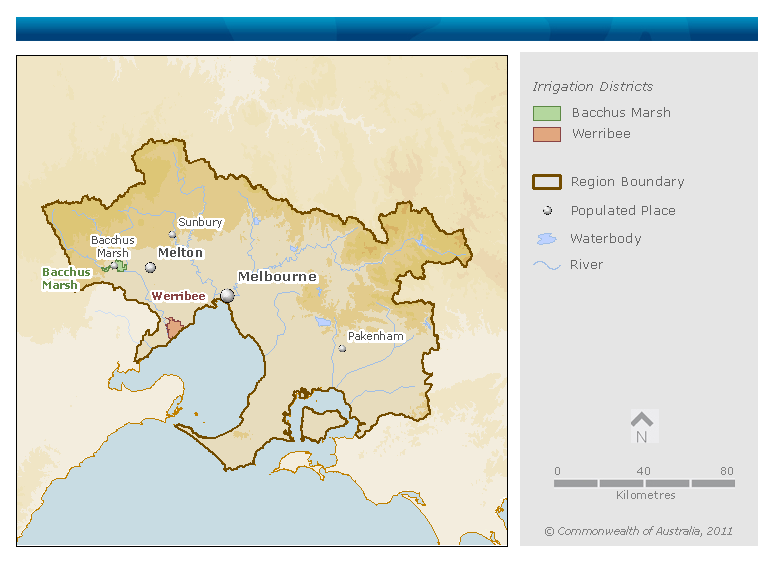This screenshot has width=758, height=570.
Task: Click the Melton populated place marker
Action: (x=150, y=267)
